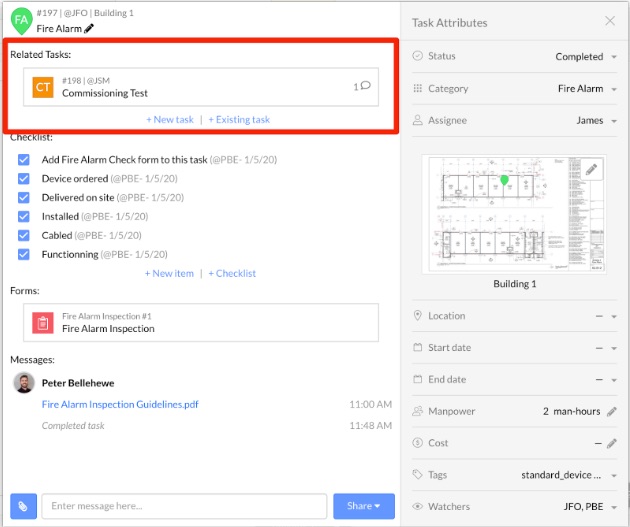Click the 'Completed task' message entry
The image size is (630, 527).
(73, 425)
